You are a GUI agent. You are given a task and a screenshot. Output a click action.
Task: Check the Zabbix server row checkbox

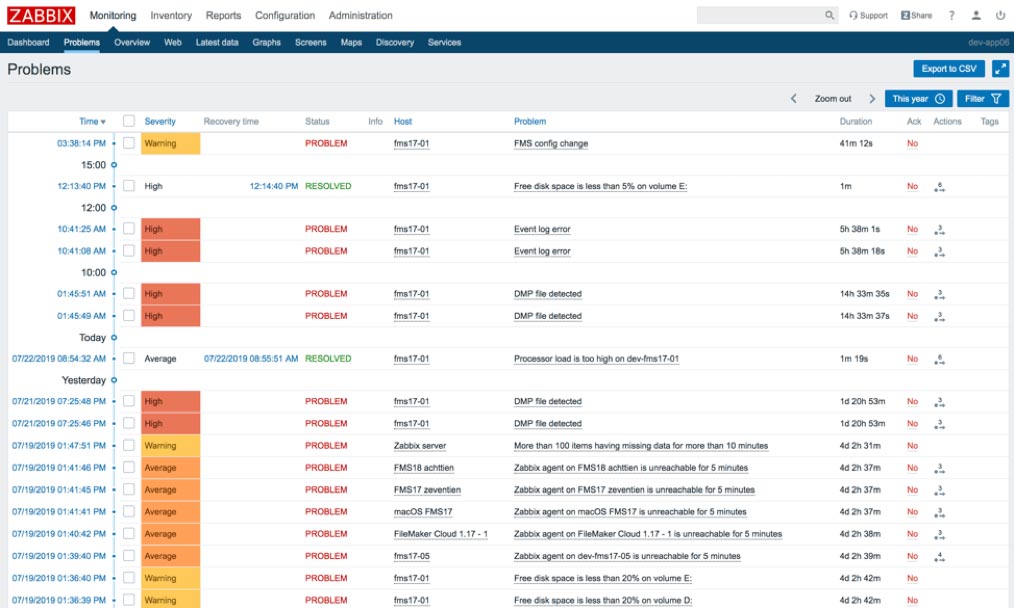129,445
